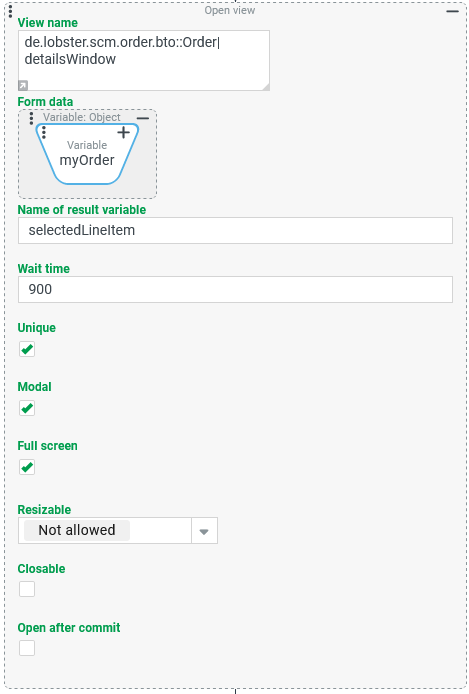Open the View name expand-editor arrow icon

pos(23,85)
